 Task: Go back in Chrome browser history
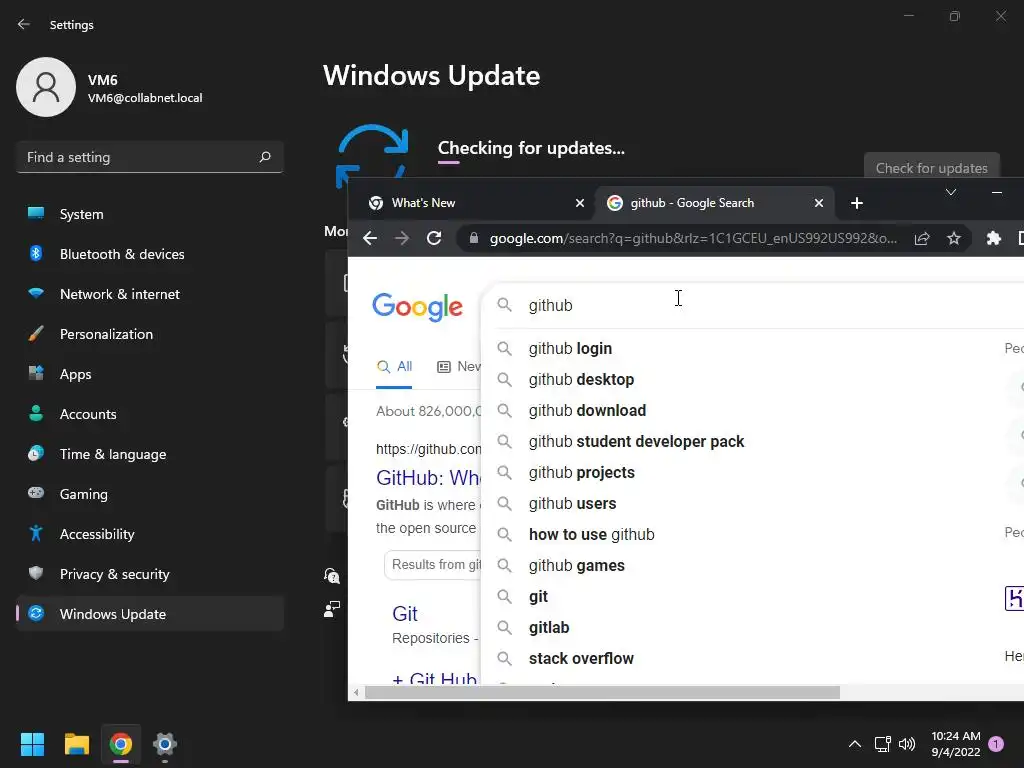pyautogui.click(x=370, y=238)
